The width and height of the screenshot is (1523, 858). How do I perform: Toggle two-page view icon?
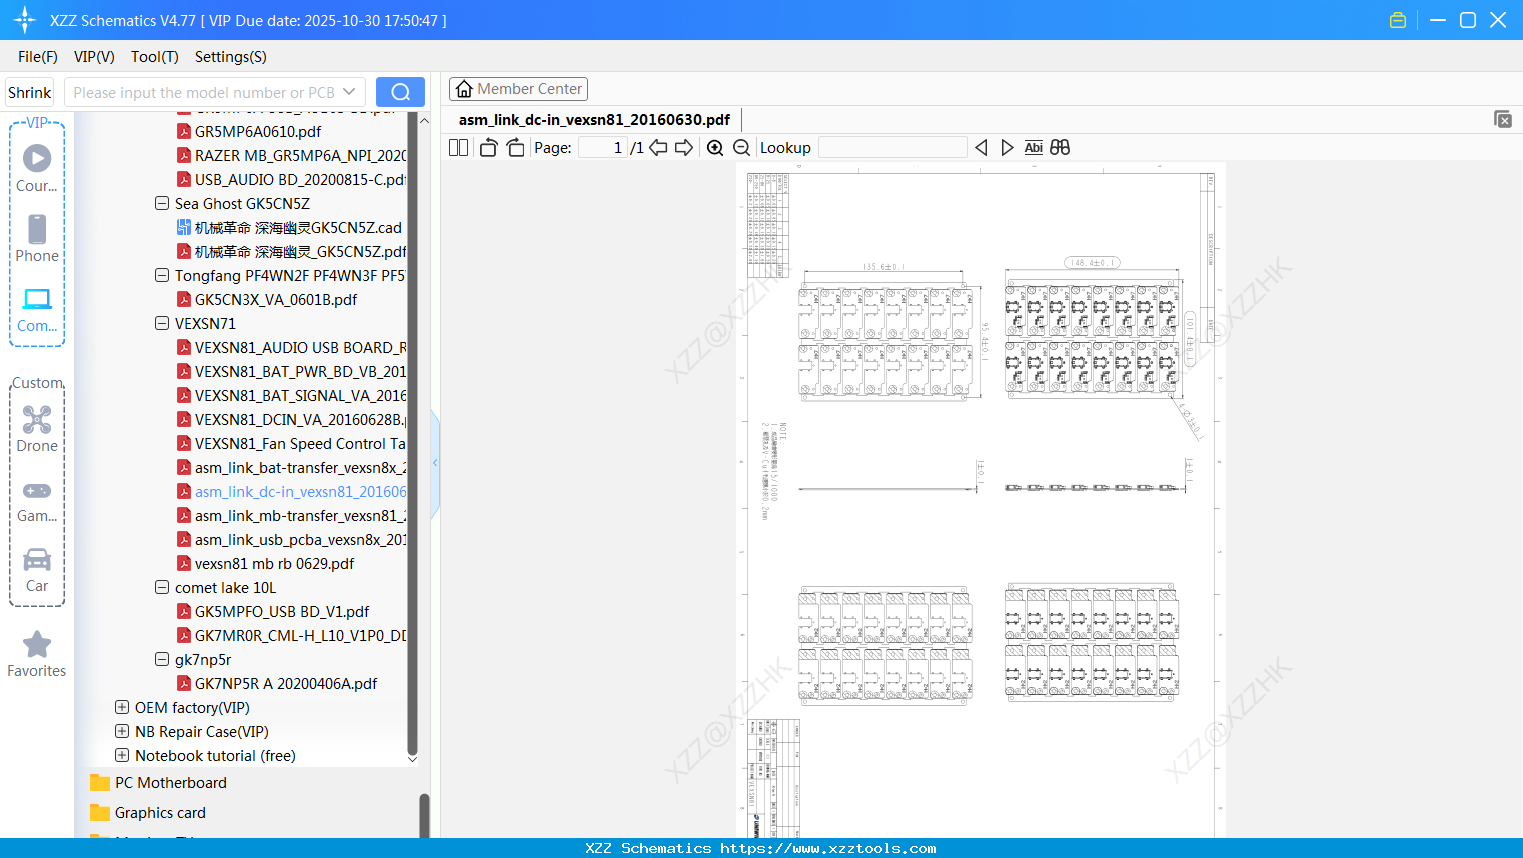tap(458, 147)
